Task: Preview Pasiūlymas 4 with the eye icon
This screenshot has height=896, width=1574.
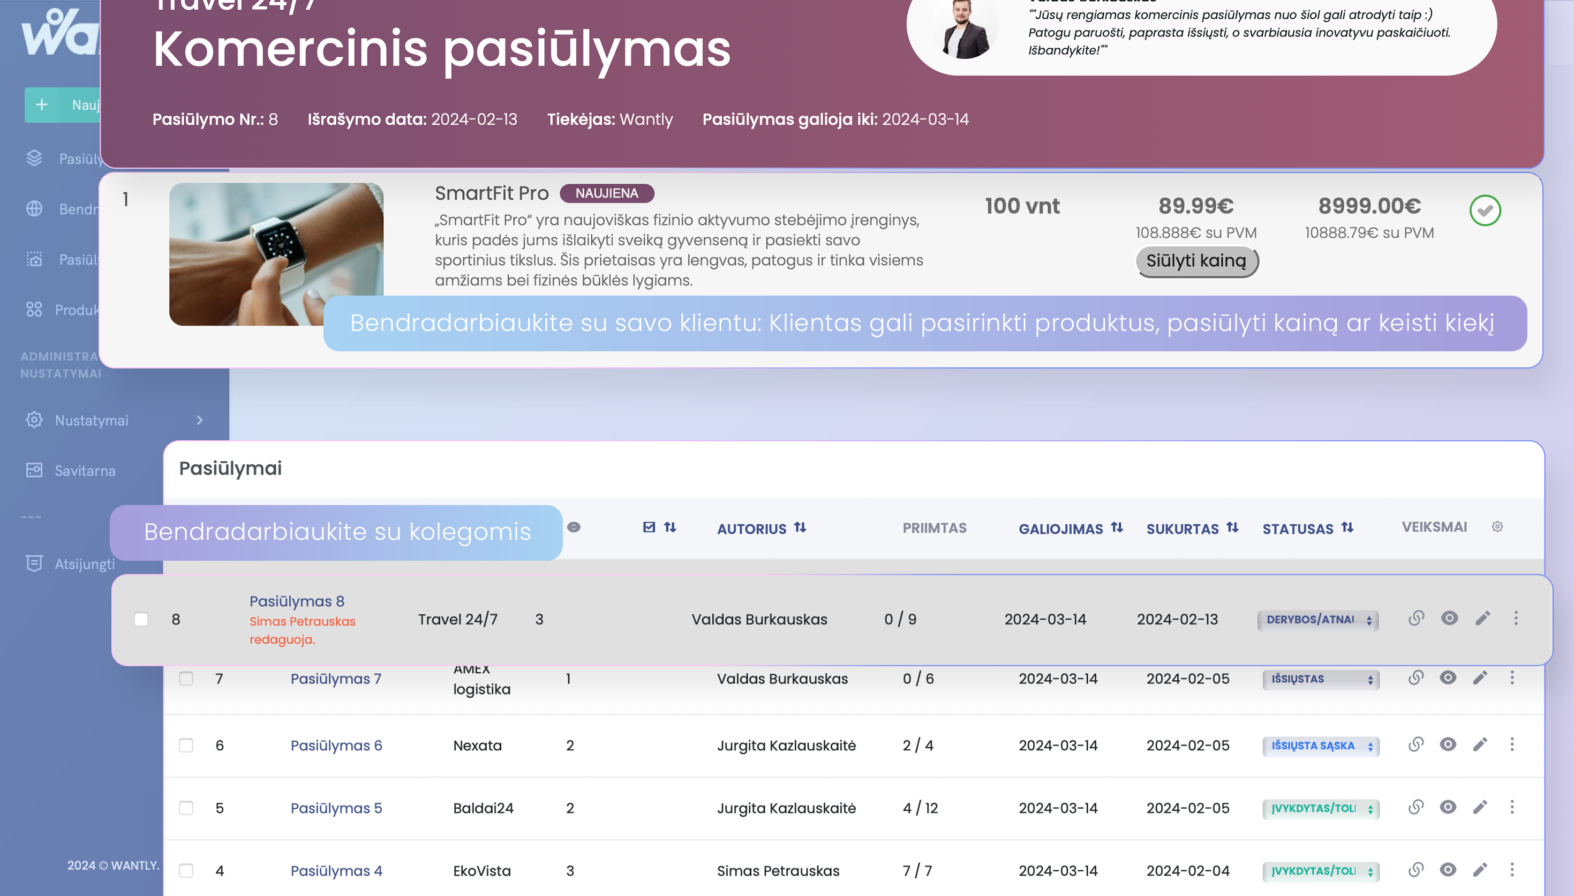Action: click(x=1448, y=870)
